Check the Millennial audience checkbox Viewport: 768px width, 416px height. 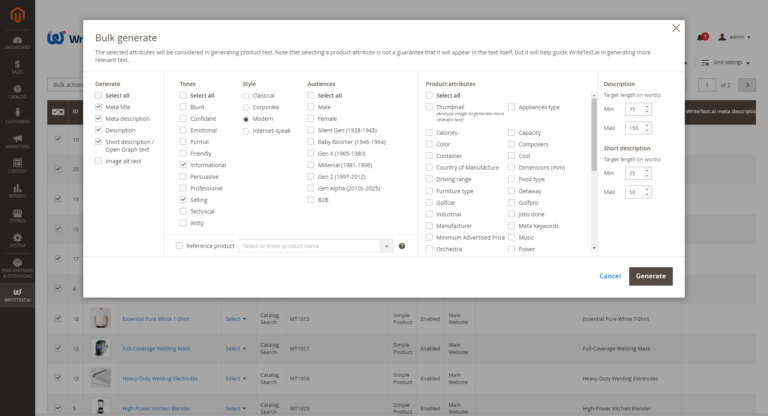coord(311,165)
